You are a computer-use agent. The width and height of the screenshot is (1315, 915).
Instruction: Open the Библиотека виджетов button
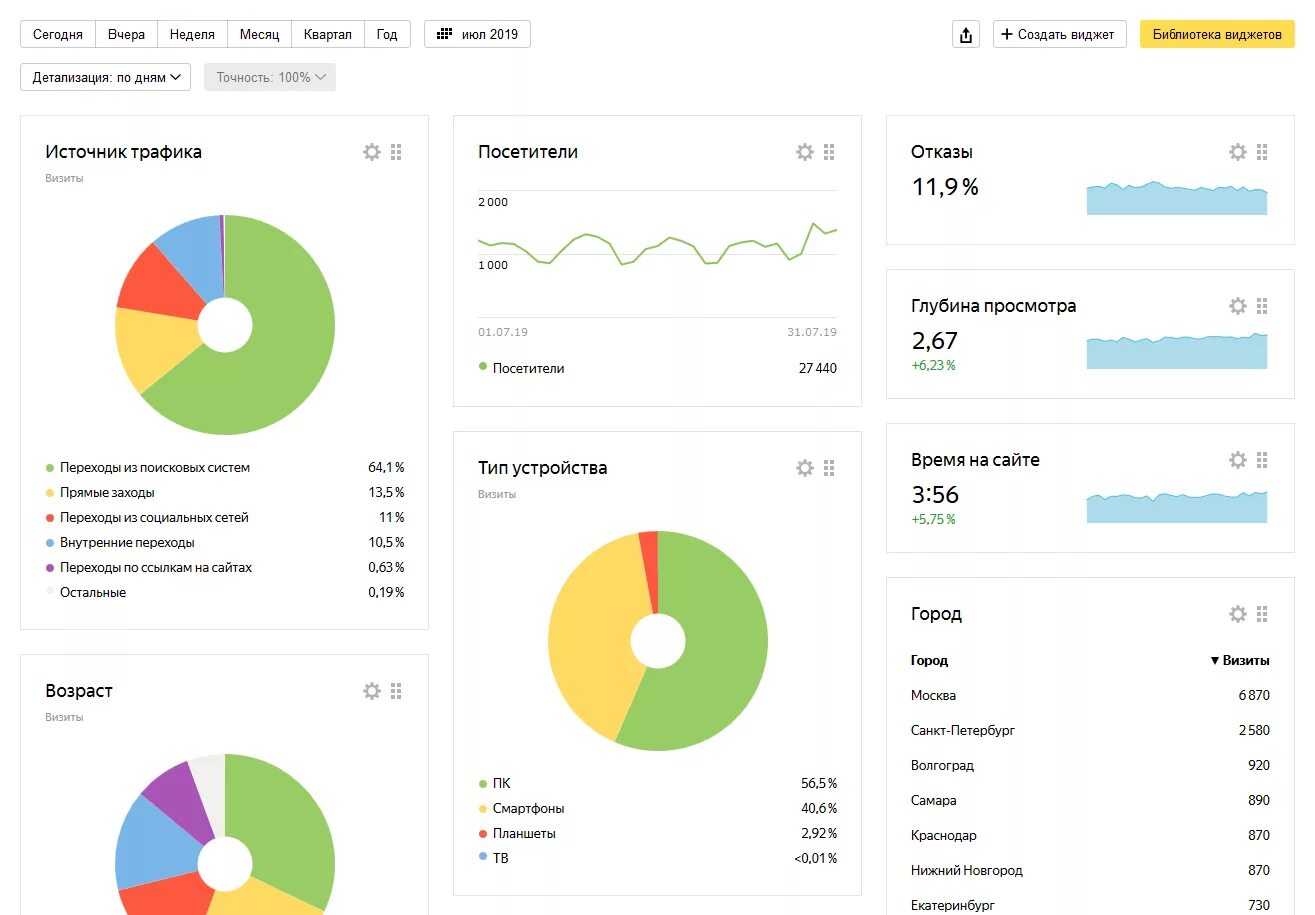(1217, 34)
